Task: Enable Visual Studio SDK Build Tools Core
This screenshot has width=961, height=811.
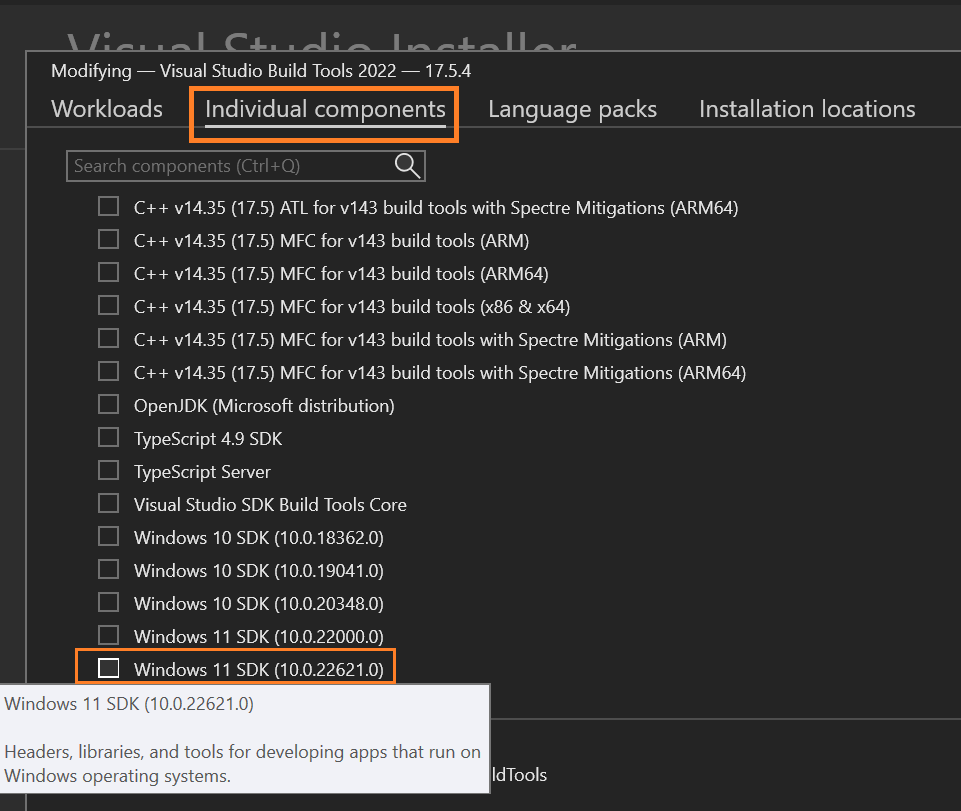Action: [x=109, y=503]
